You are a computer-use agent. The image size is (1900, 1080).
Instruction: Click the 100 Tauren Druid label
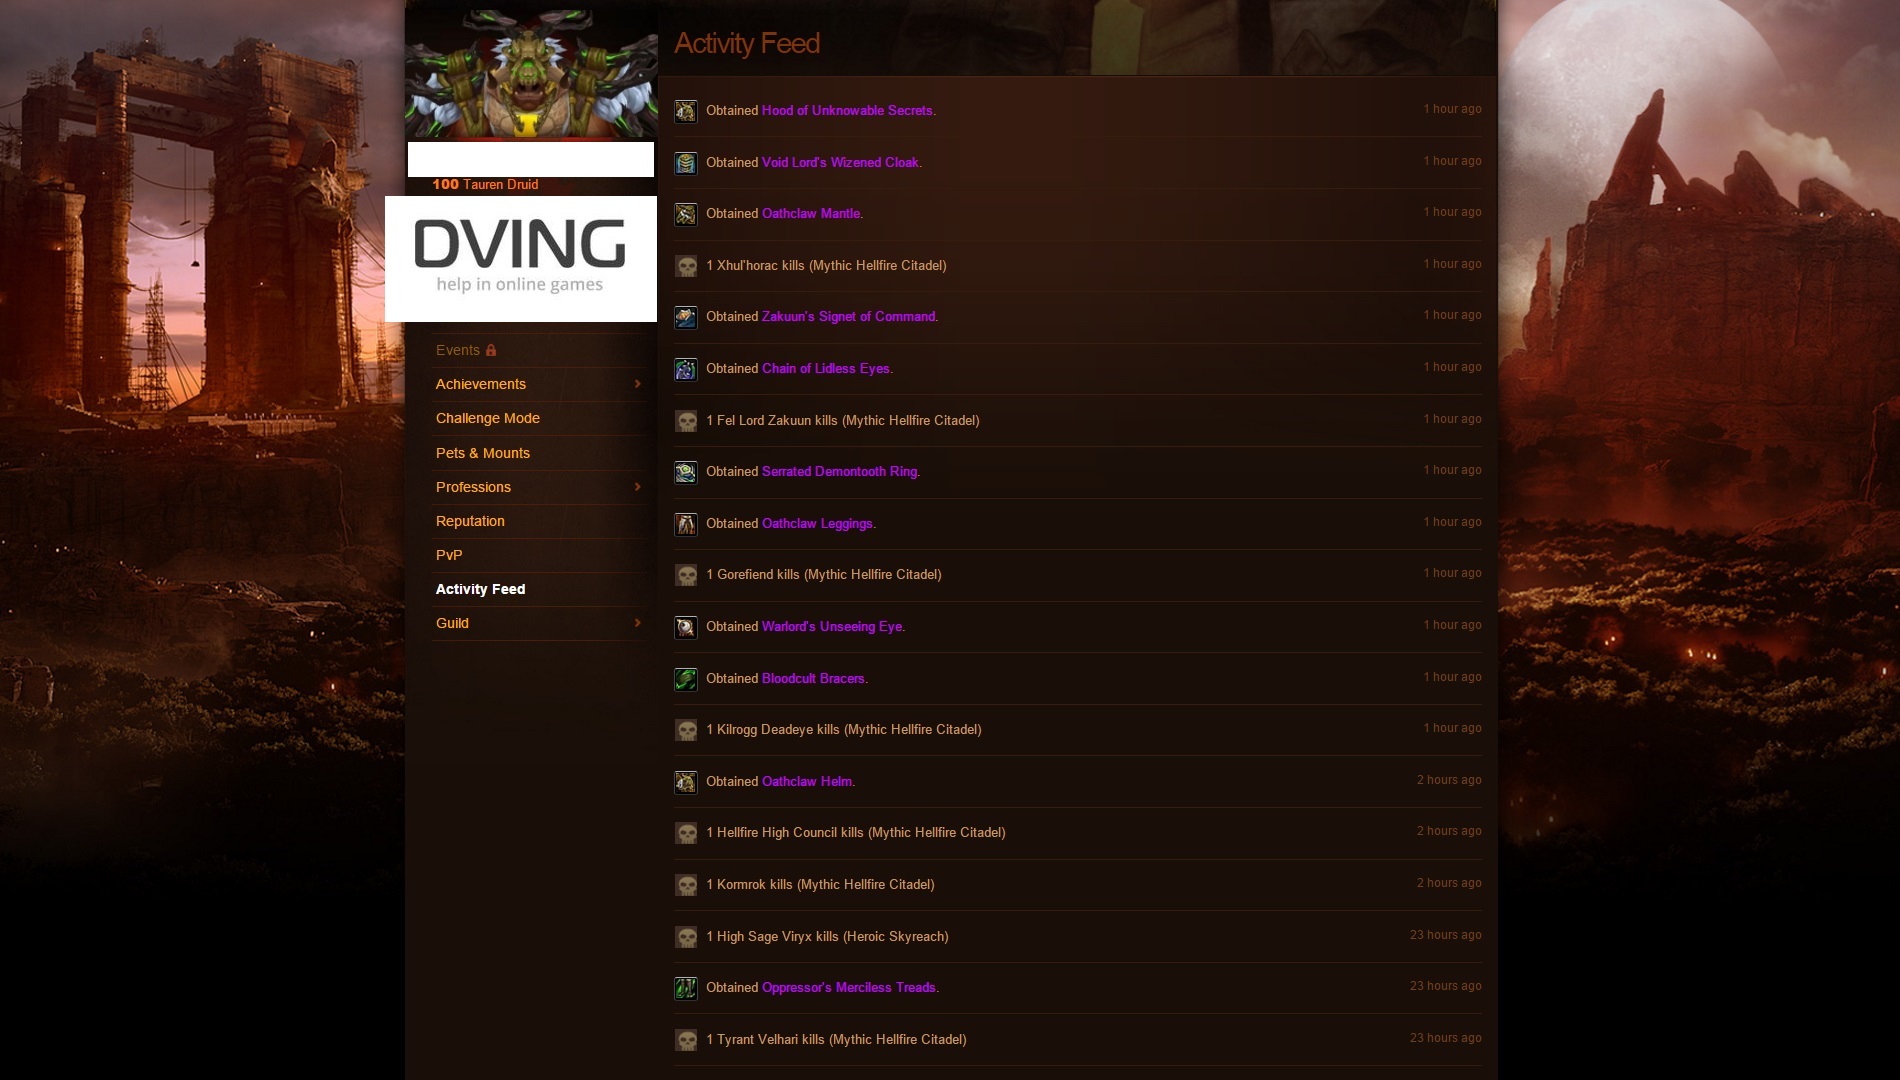click(485, 185)
